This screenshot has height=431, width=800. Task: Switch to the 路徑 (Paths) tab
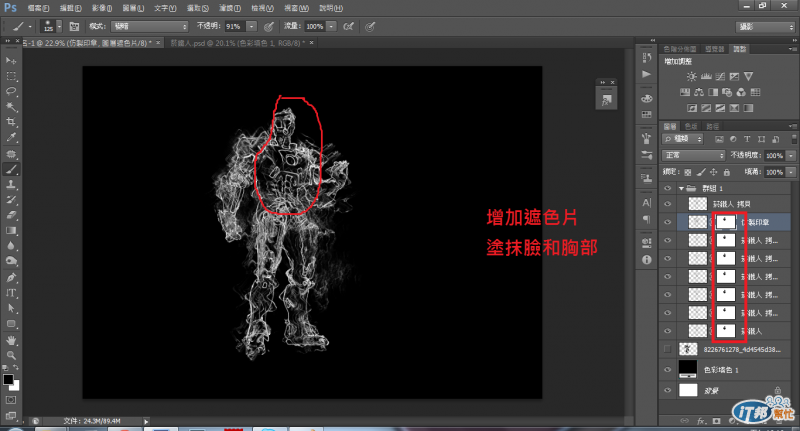[713, 126]
